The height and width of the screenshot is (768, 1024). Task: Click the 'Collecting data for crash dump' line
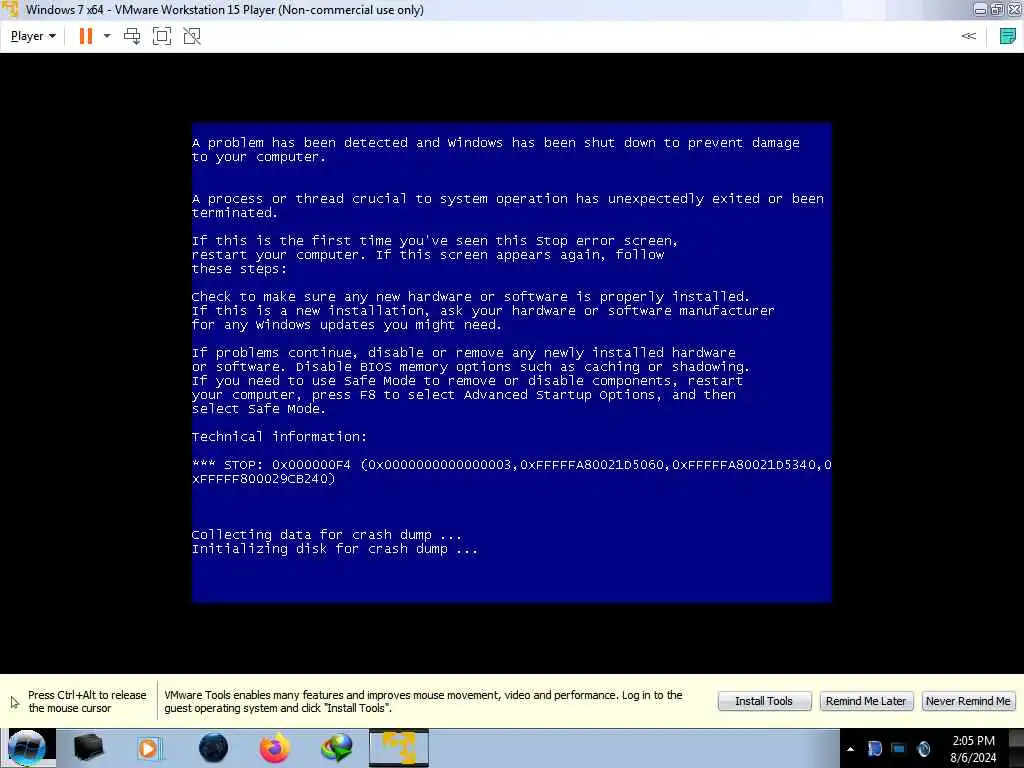pyautogui.click(x=327, y=535)
